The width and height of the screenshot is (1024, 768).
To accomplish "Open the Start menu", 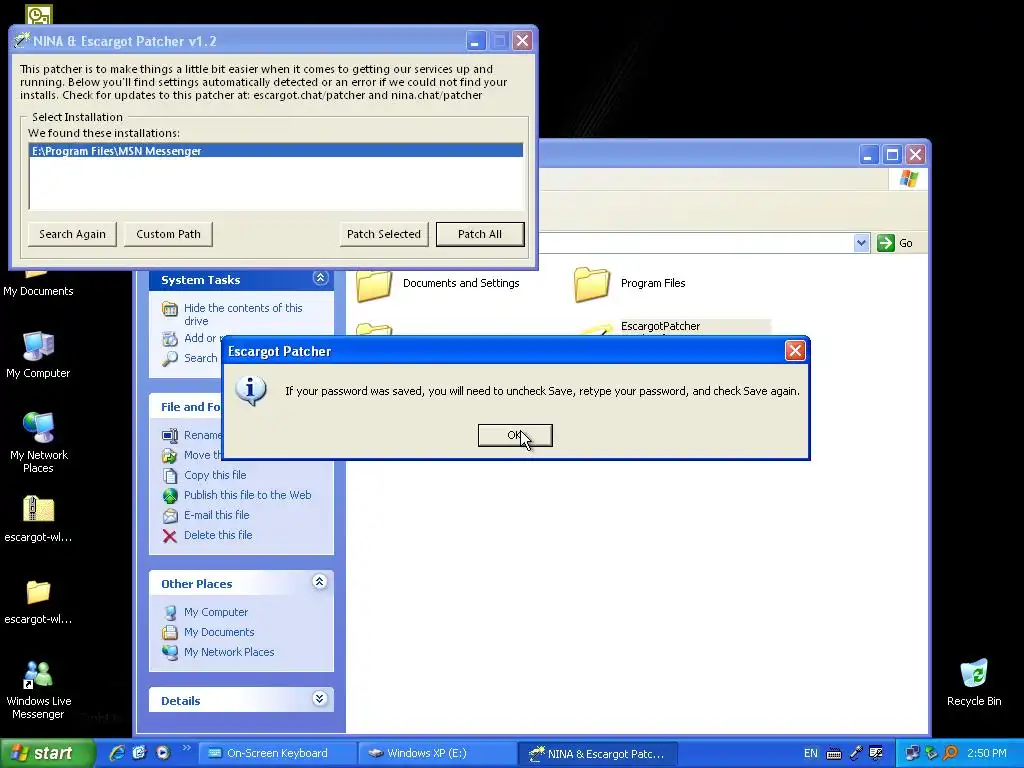I will 46,754.
